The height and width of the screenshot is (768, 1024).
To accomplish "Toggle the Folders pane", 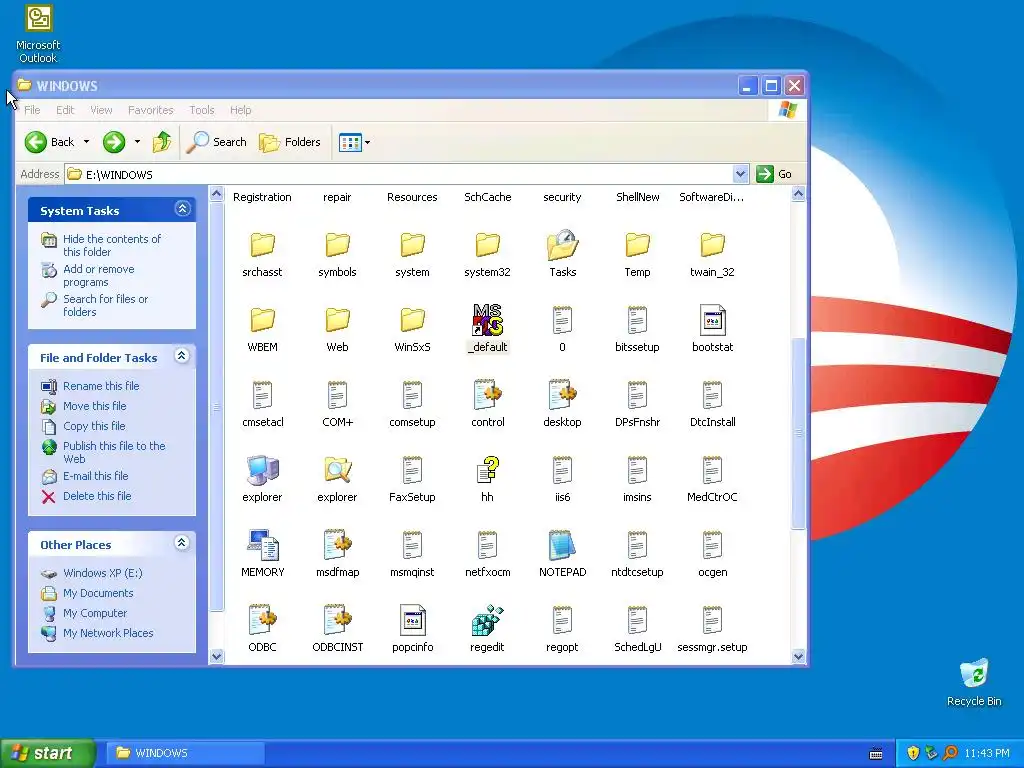I will click(290, 142).
